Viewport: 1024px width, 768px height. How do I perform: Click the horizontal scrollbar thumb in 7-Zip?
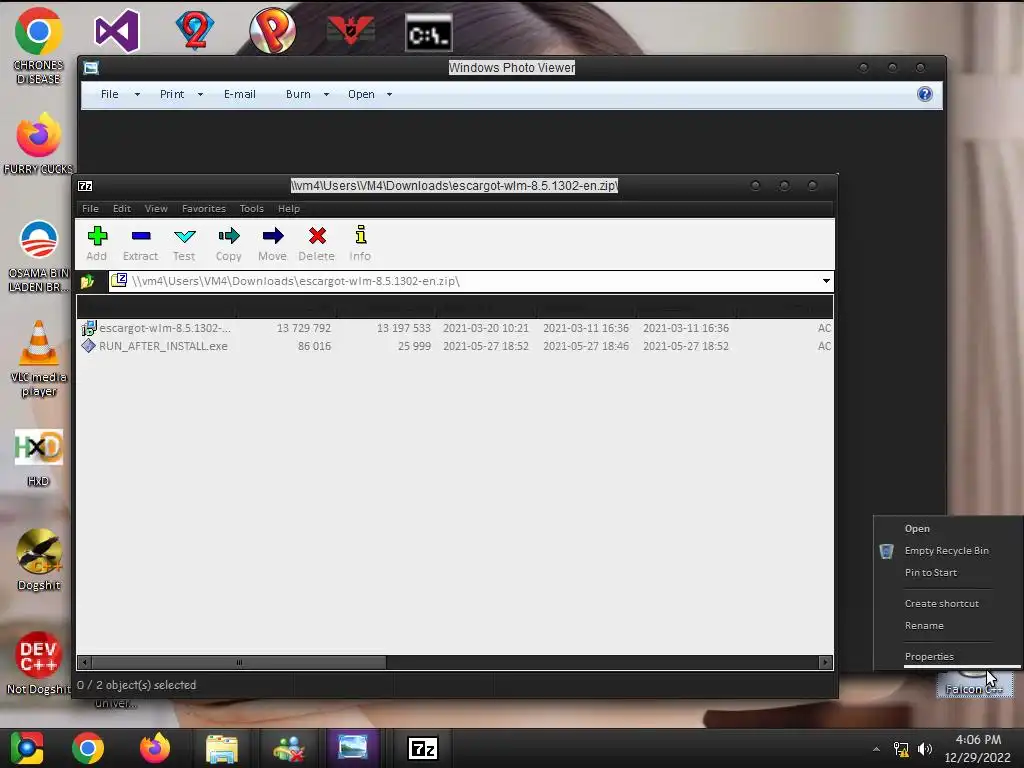coord(239,662)
